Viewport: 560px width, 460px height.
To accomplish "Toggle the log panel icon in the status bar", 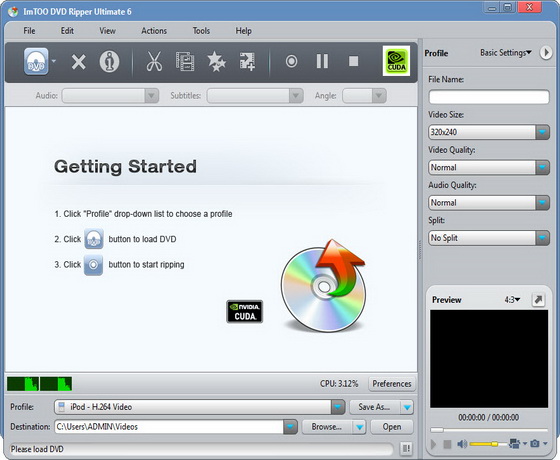I will (x=406, y=448).
